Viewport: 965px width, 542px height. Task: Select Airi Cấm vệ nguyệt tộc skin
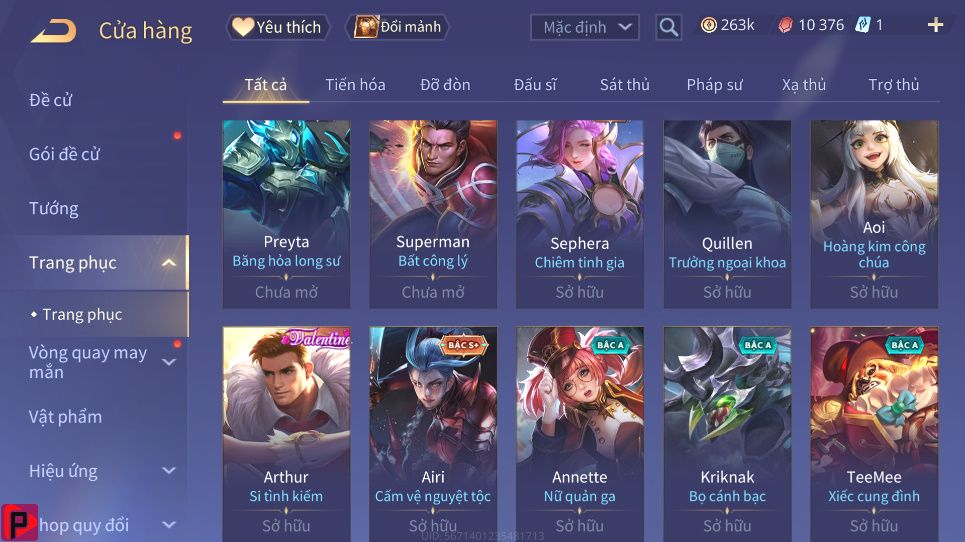coord(433,434)
